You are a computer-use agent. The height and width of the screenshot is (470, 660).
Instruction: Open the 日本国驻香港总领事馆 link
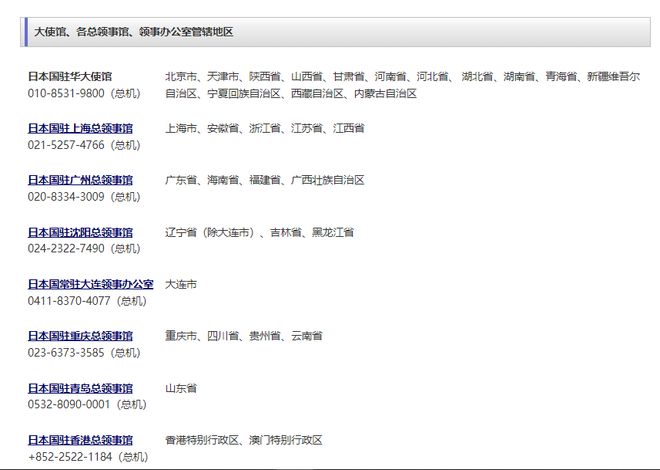click(x=80, y=440)
